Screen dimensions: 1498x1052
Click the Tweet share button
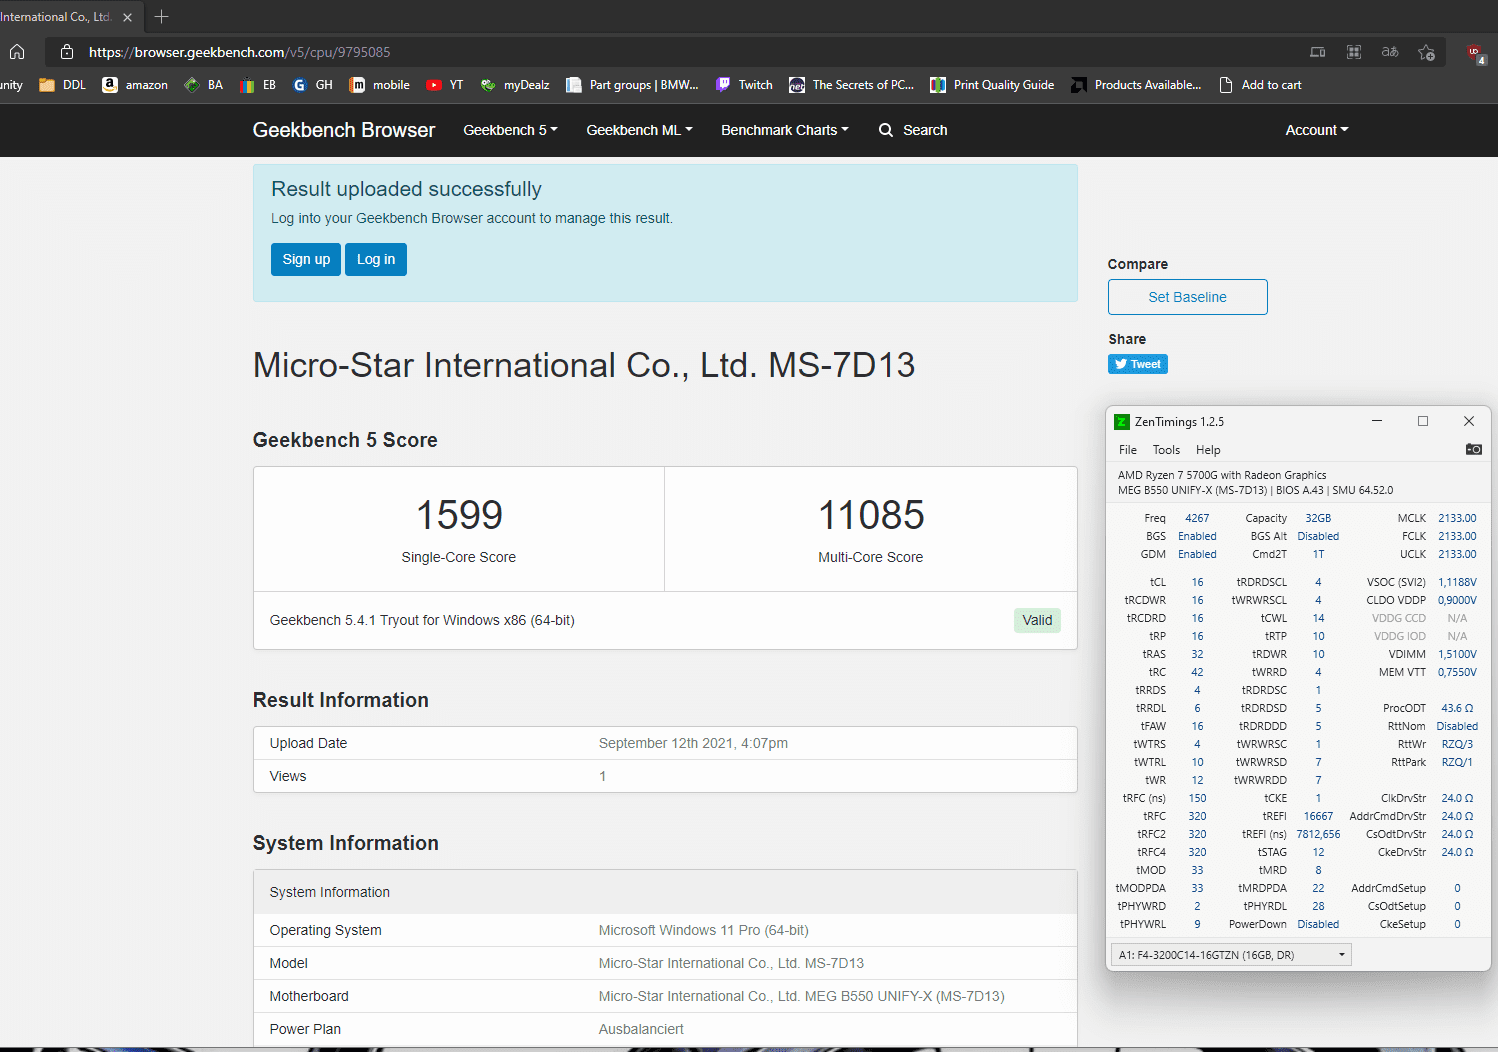click(1138, 364)
